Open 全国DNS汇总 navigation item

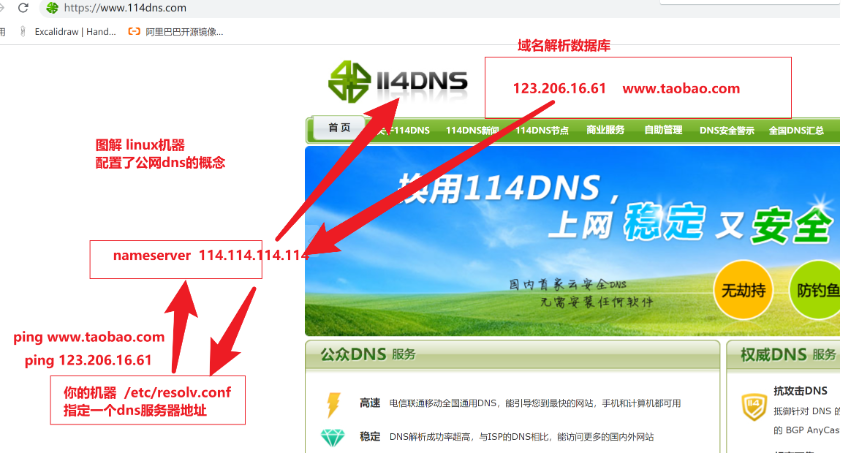pyautogui.click(x=796, y=130)
